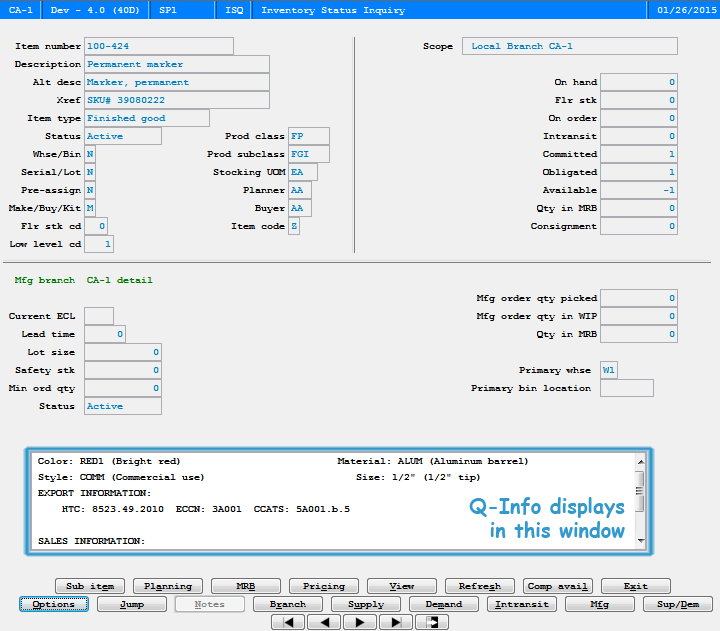This screenshot has height=631, width=720.
Task: Open the Intransit button
Action: tap(522, 604)
